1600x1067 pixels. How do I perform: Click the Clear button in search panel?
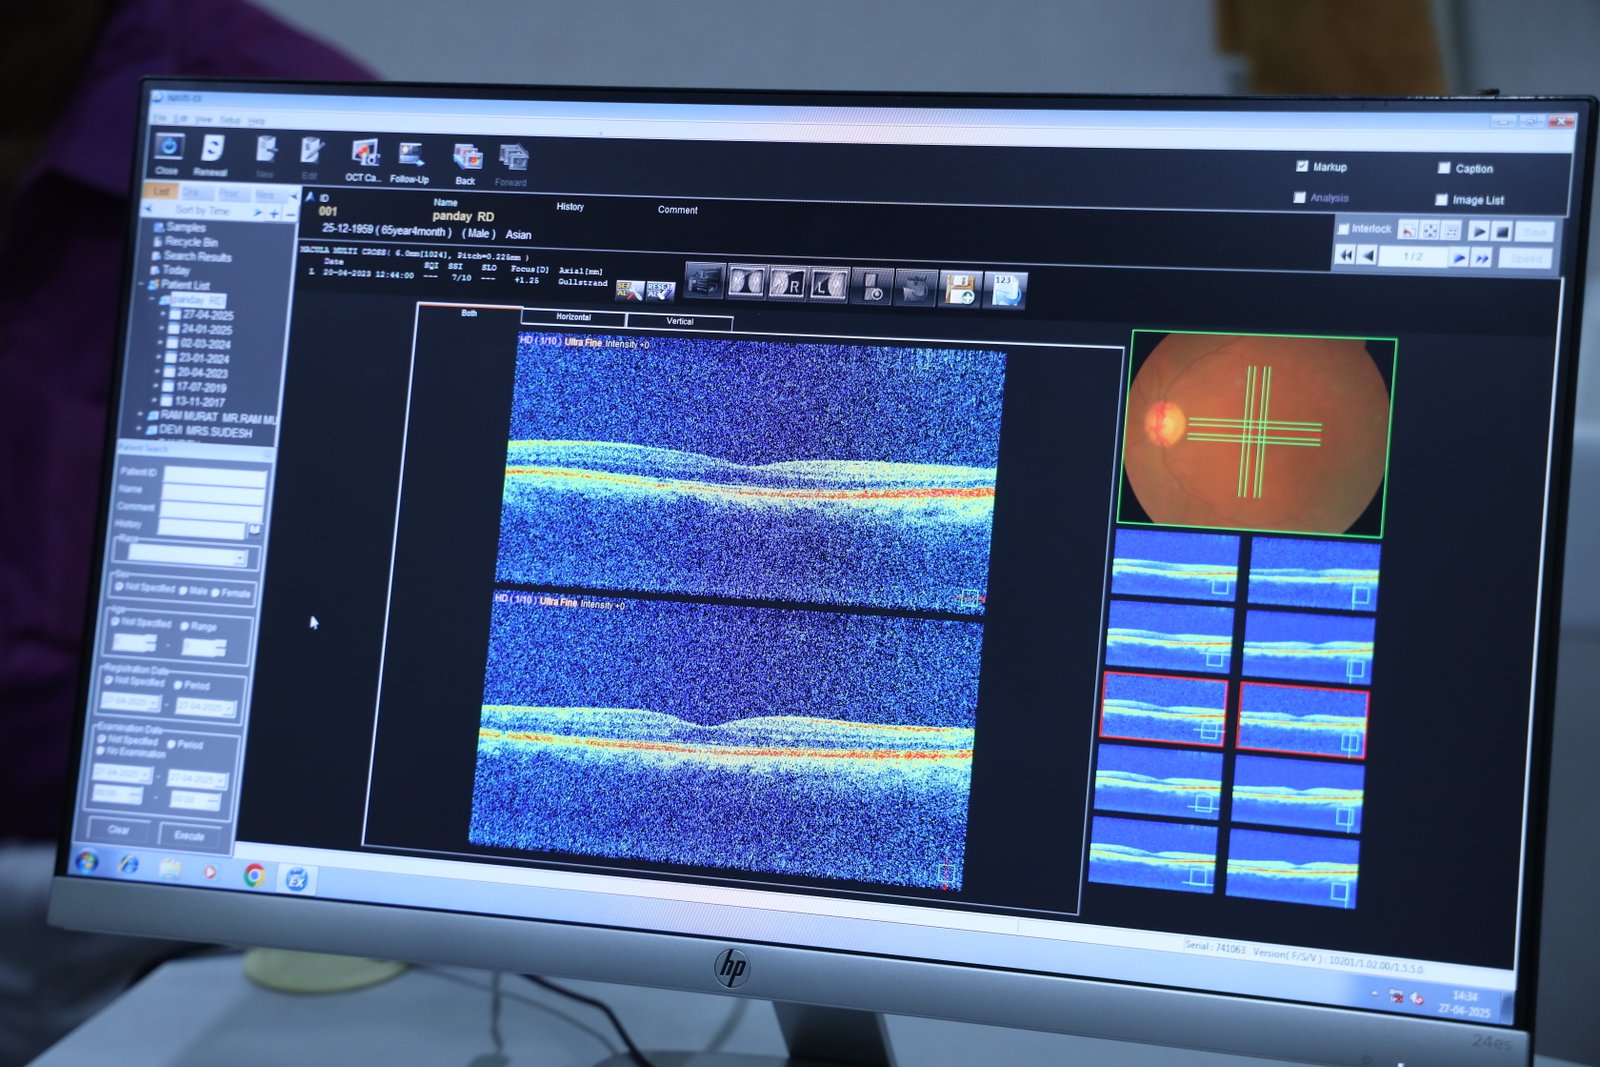pyautogui.click(x=118, y=829)
